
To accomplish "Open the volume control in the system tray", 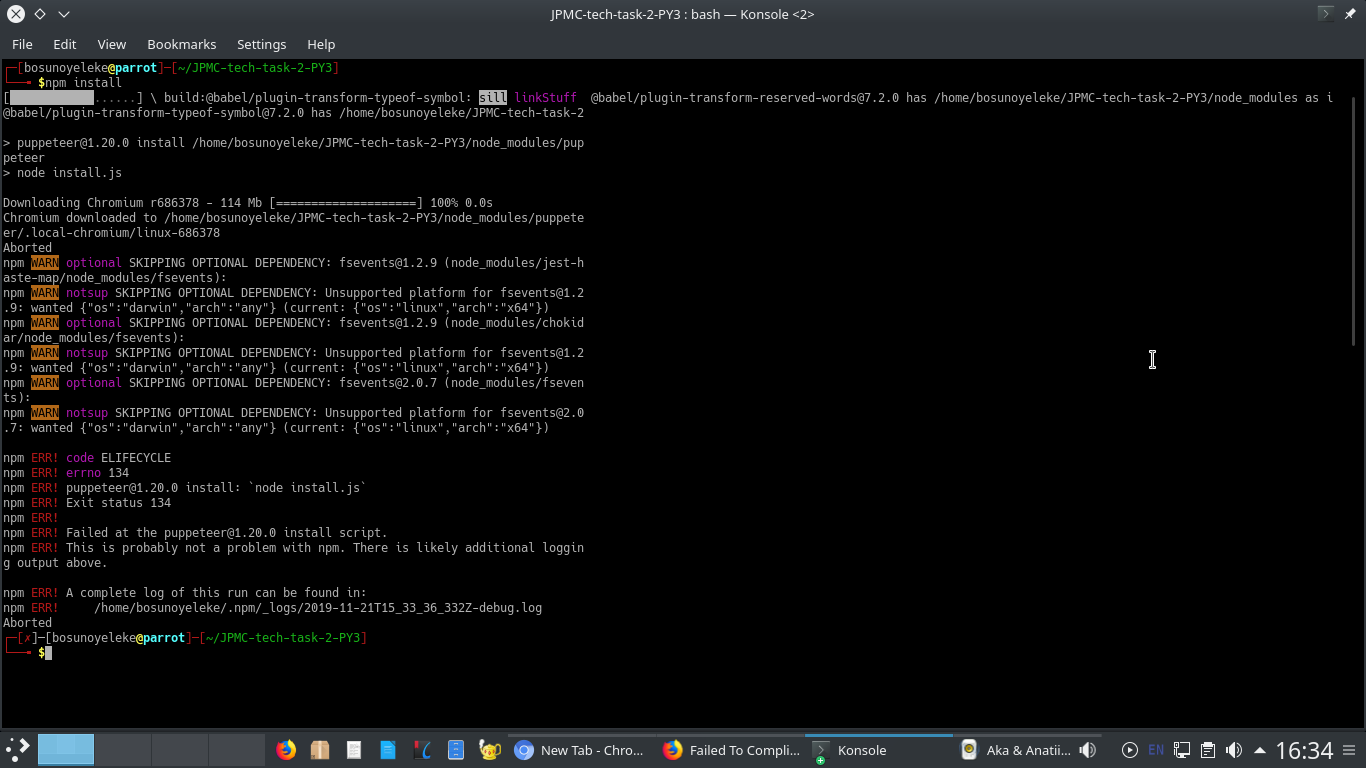I will pyautogui.click(x=1234, y=750).
